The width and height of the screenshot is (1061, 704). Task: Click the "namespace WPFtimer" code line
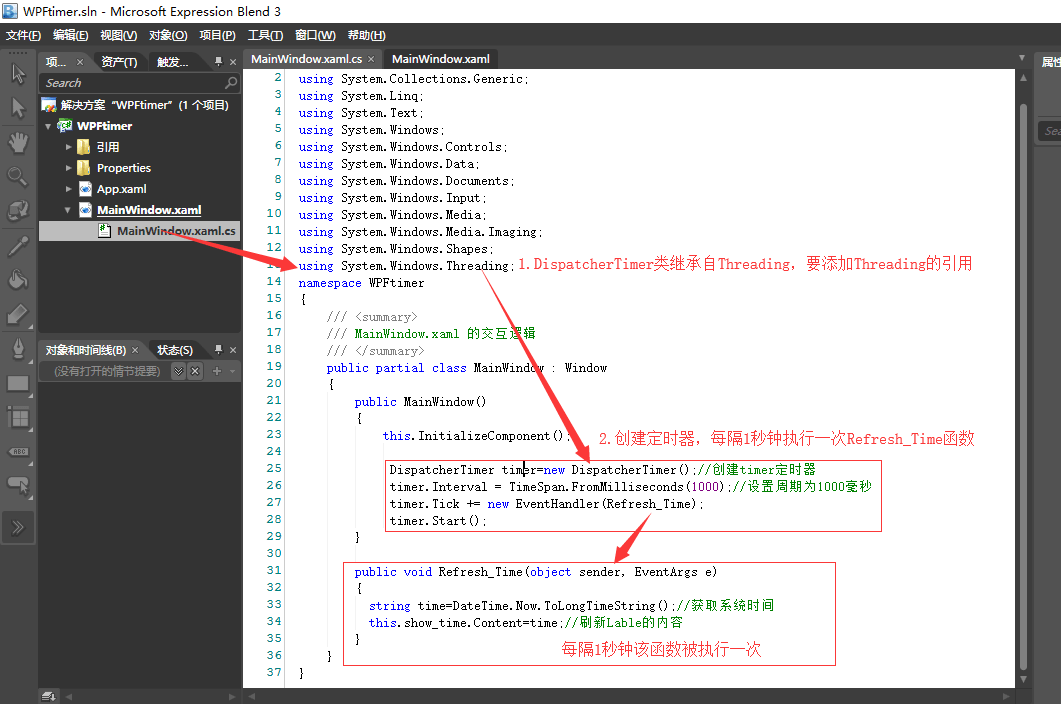click(x=361, y=283)
